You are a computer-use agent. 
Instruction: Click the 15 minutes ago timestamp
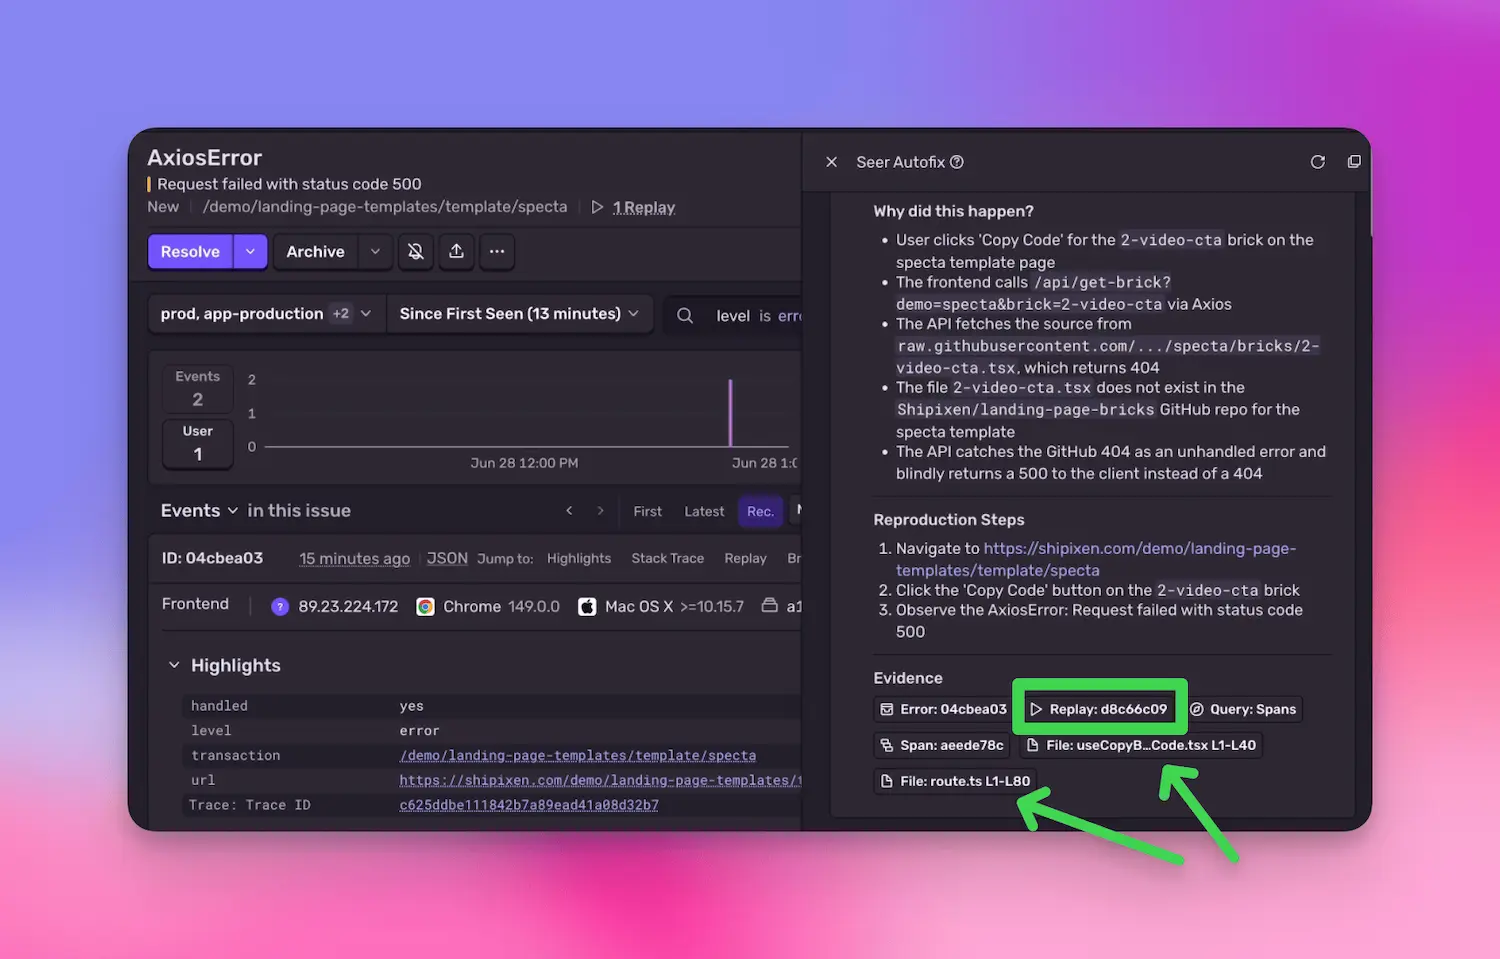click(x=354, y=558)
